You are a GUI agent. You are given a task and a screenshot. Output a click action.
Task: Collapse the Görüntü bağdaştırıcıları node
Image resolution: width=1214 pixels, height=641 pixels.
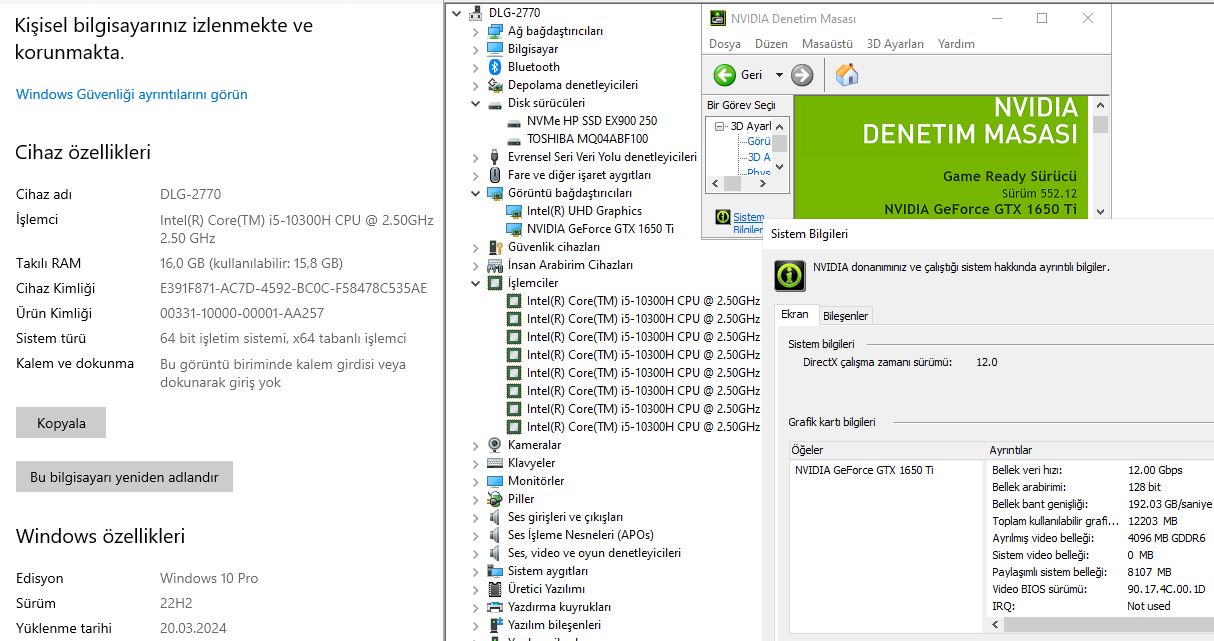click(475, 193)
